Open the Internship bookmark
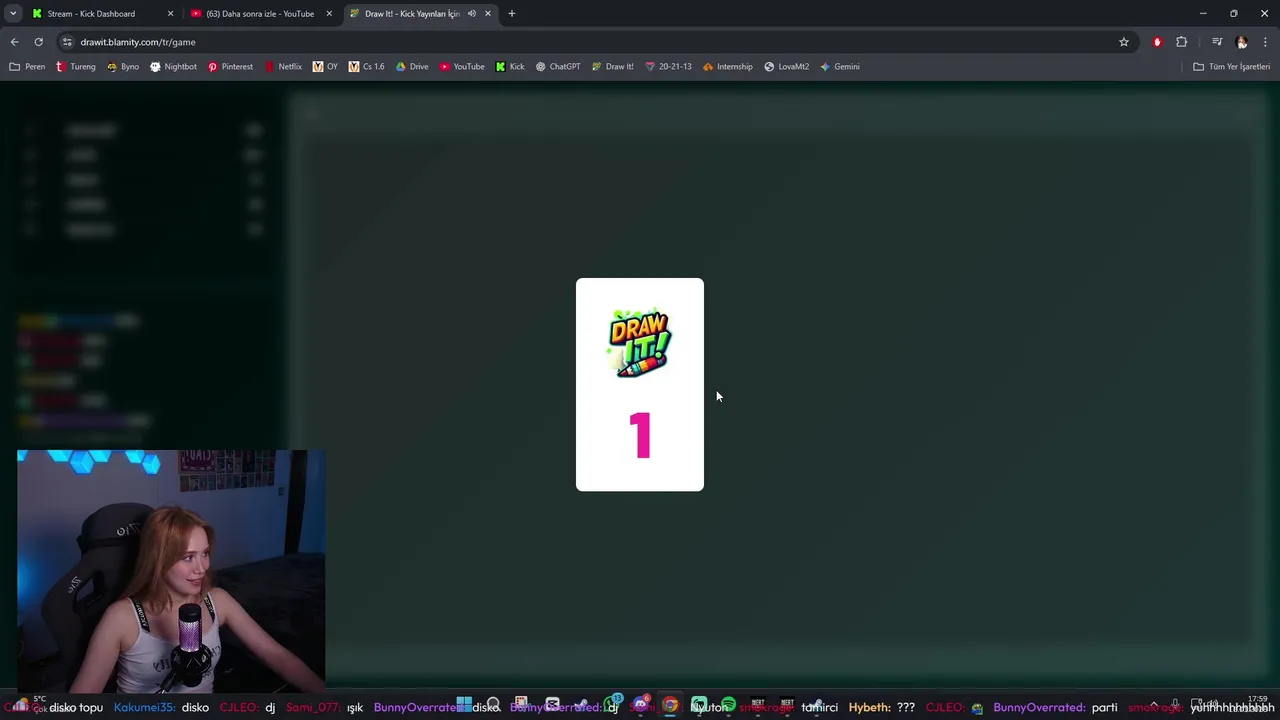The height and width of the screenshot is (720, 1280). (727, 67)
